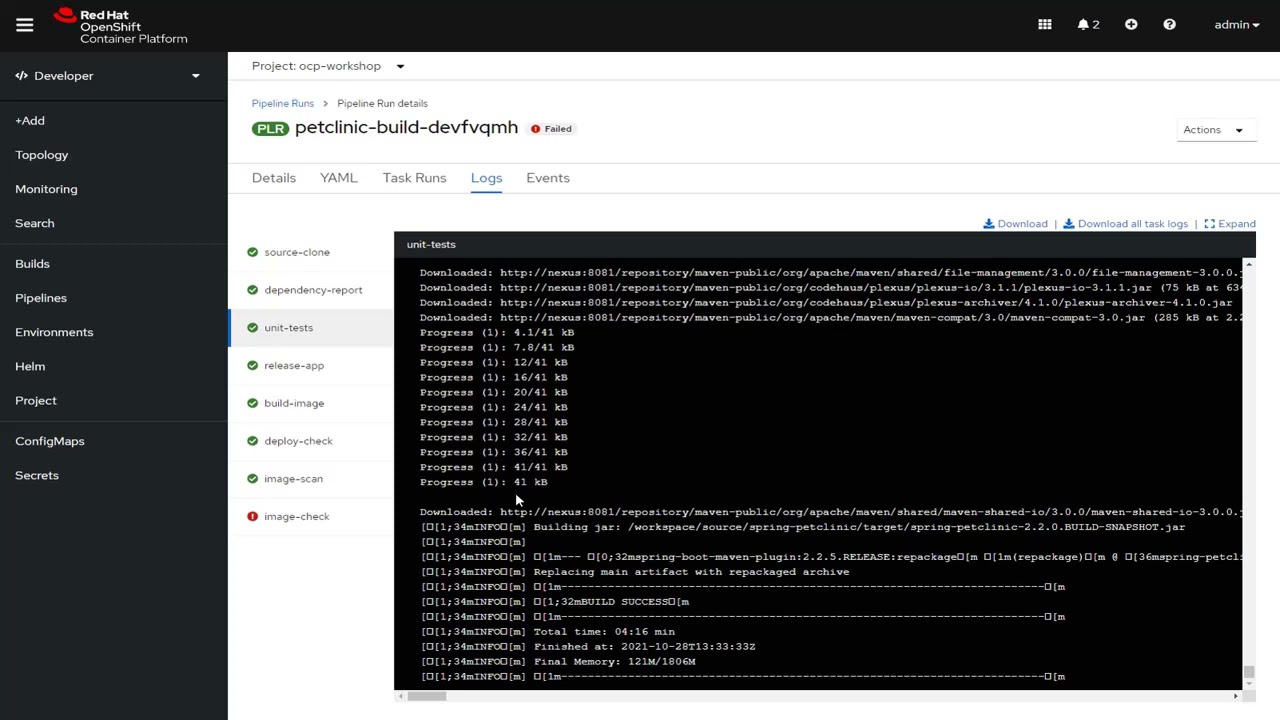
Task: Select the deploy-check task log
Action: [311, 441]
